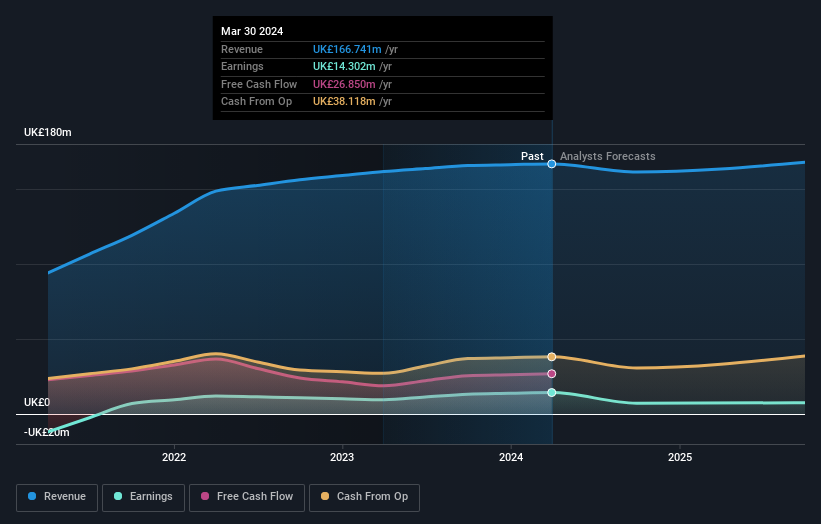Click the Cash From Op orange data point marker
The height and width of the screenshot is (524, 821).
pos(551,356)
